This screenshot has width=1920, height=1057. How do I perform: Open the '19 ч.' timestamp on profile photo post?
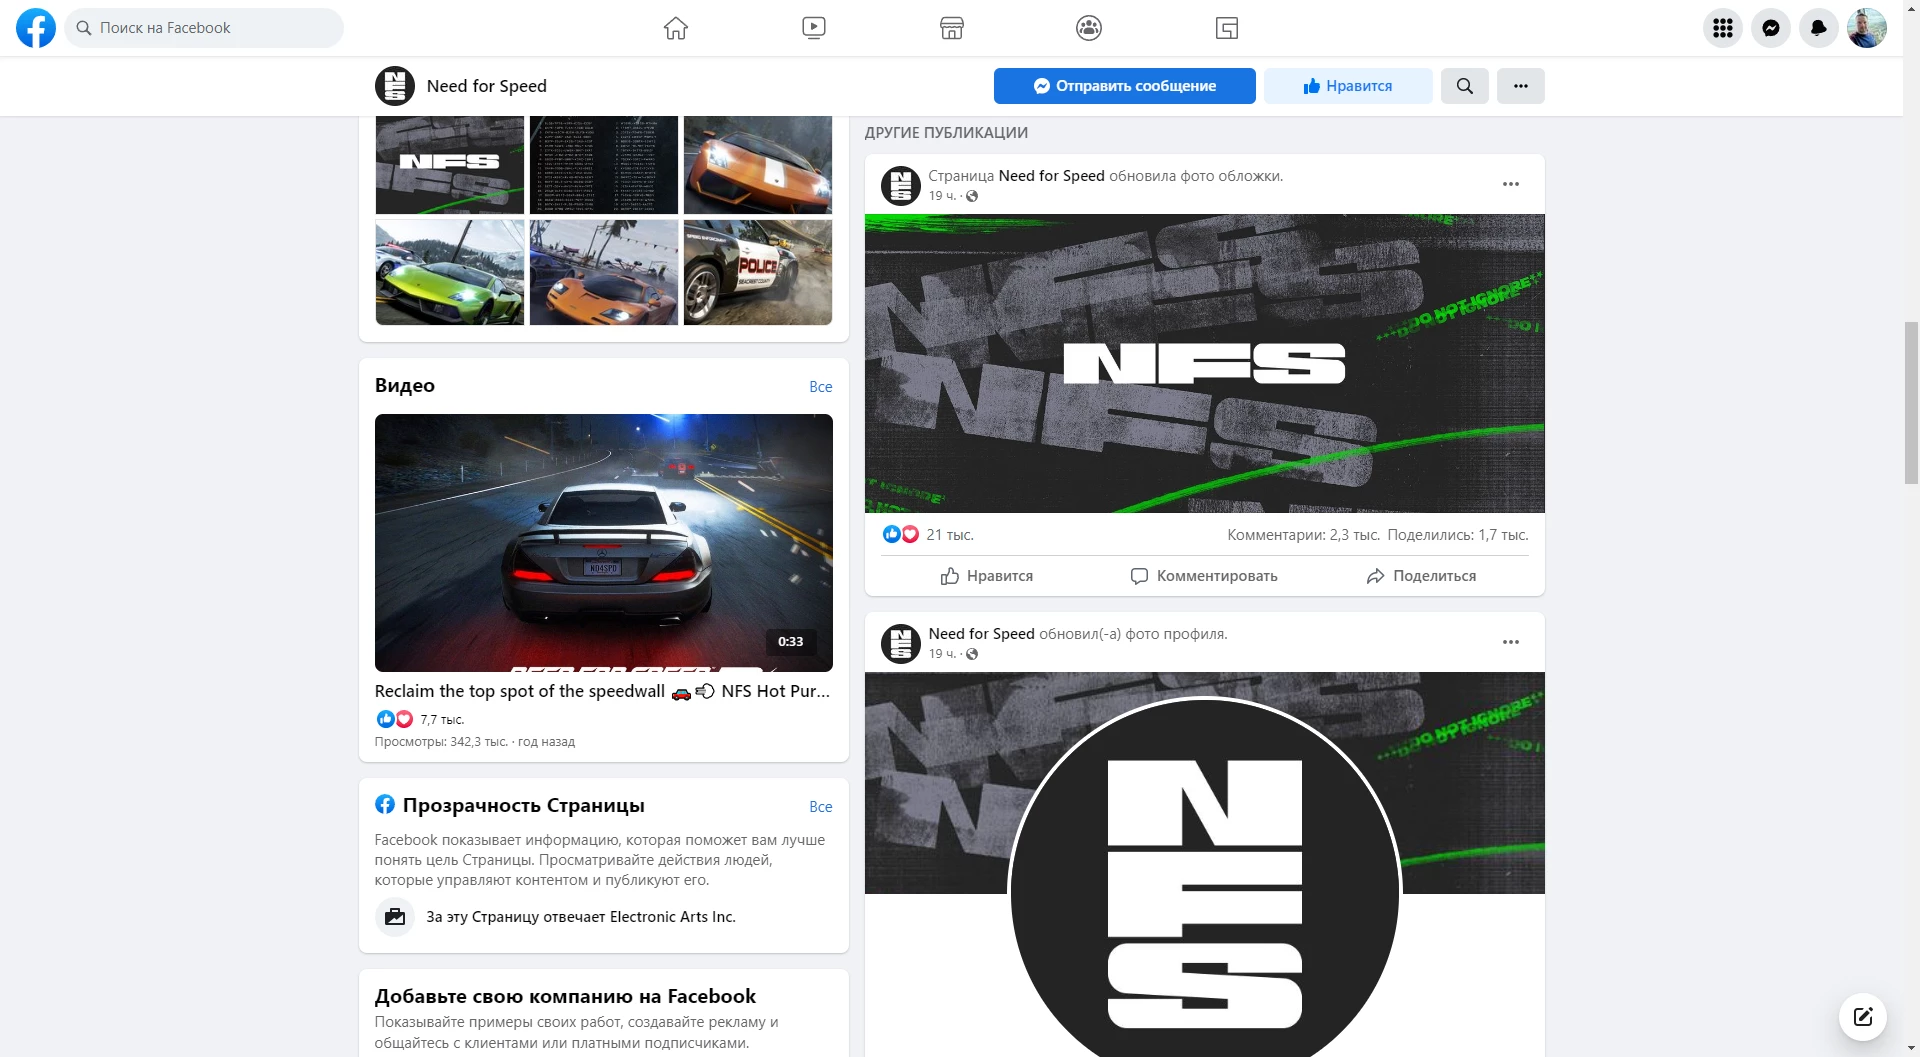coord(942,654)
